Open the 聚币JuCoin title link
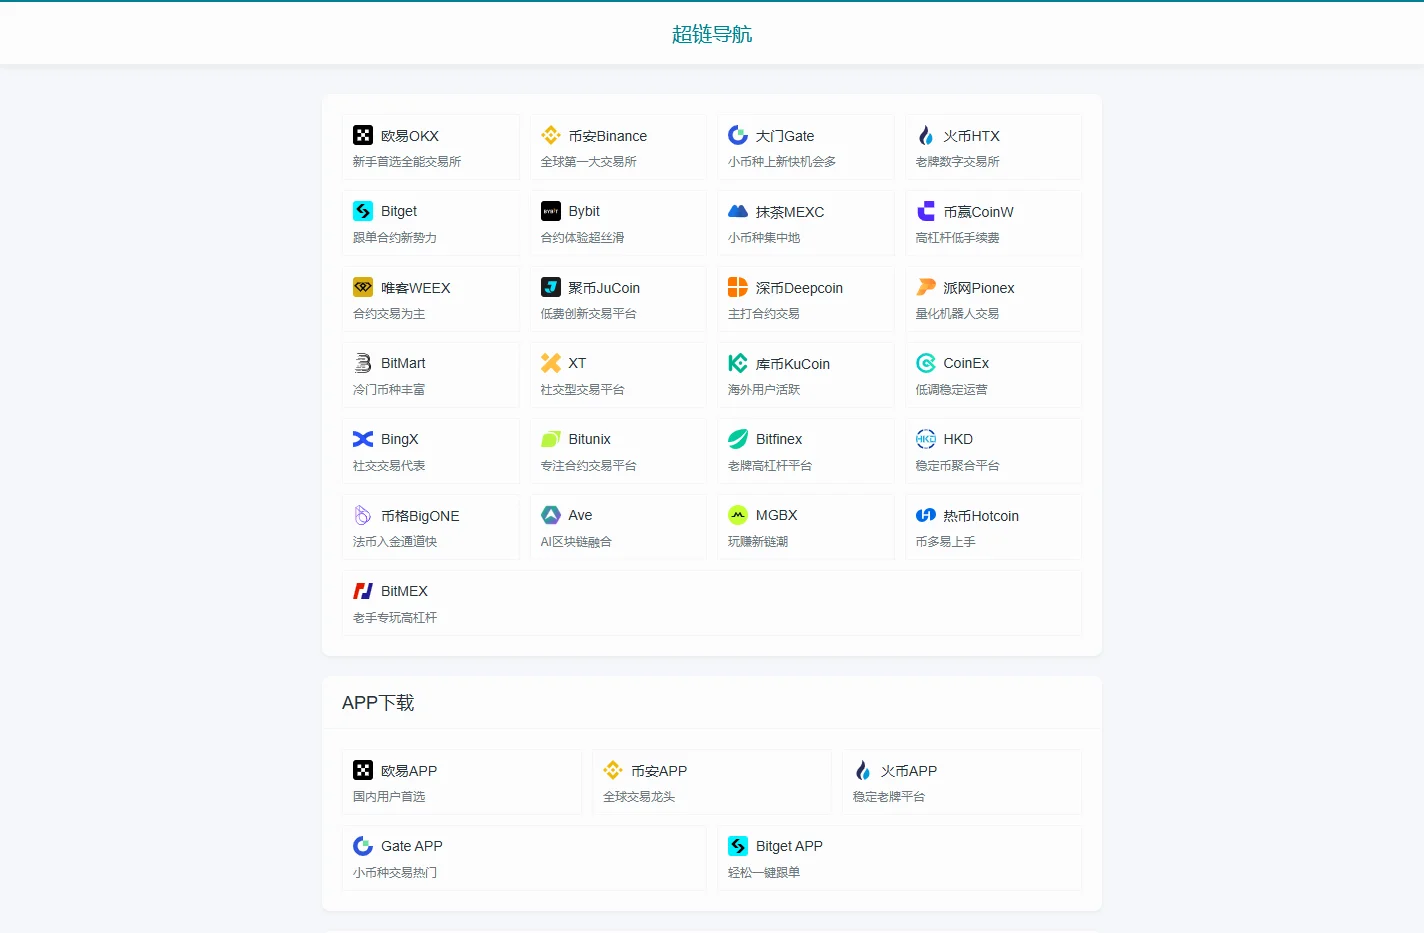The width and height of the screenshot is (1424, 933). (x=604, y=288)
